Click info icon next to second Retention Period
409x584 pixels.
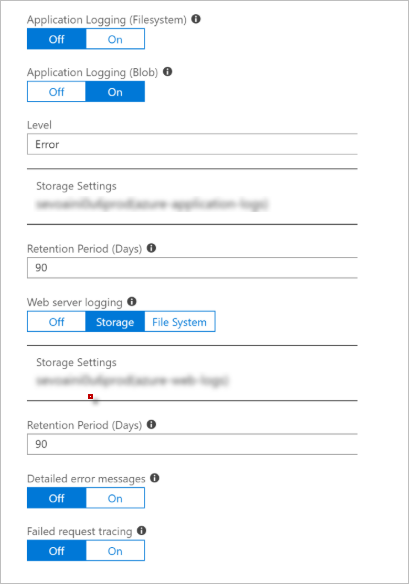(x=151, y=425)
